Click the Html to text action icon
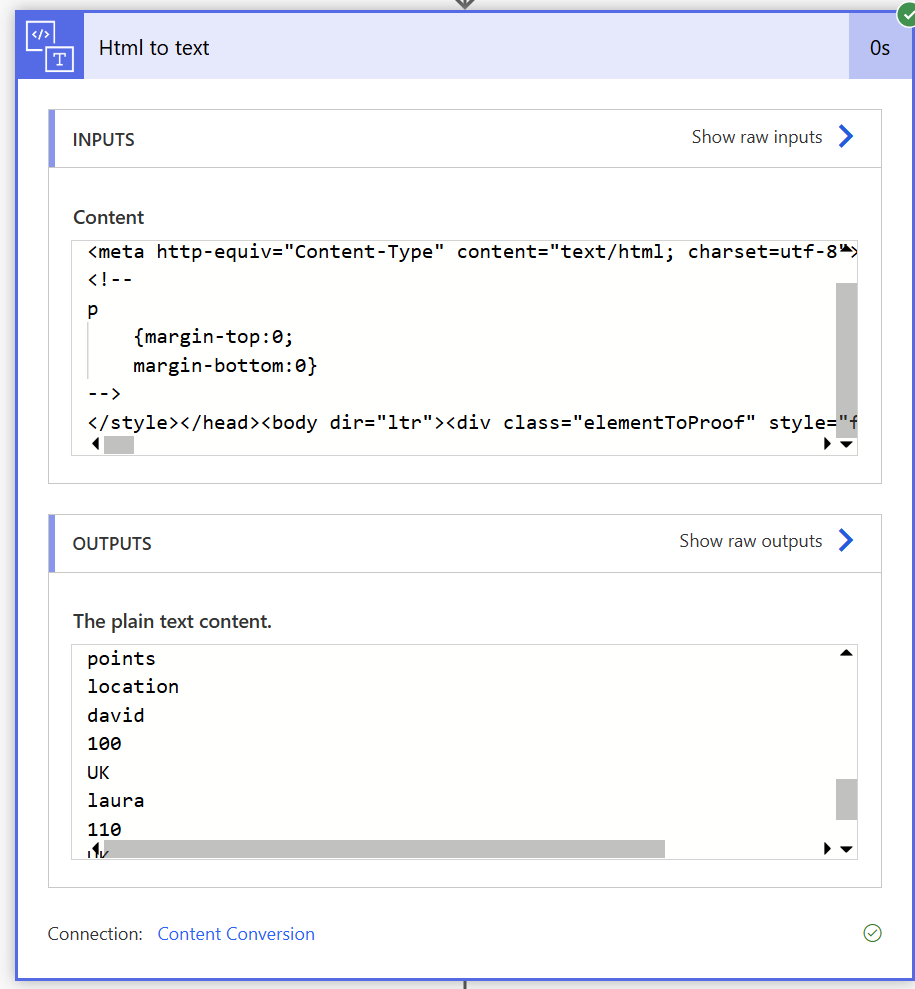The image size is (915, 989). tap(50, 46)
